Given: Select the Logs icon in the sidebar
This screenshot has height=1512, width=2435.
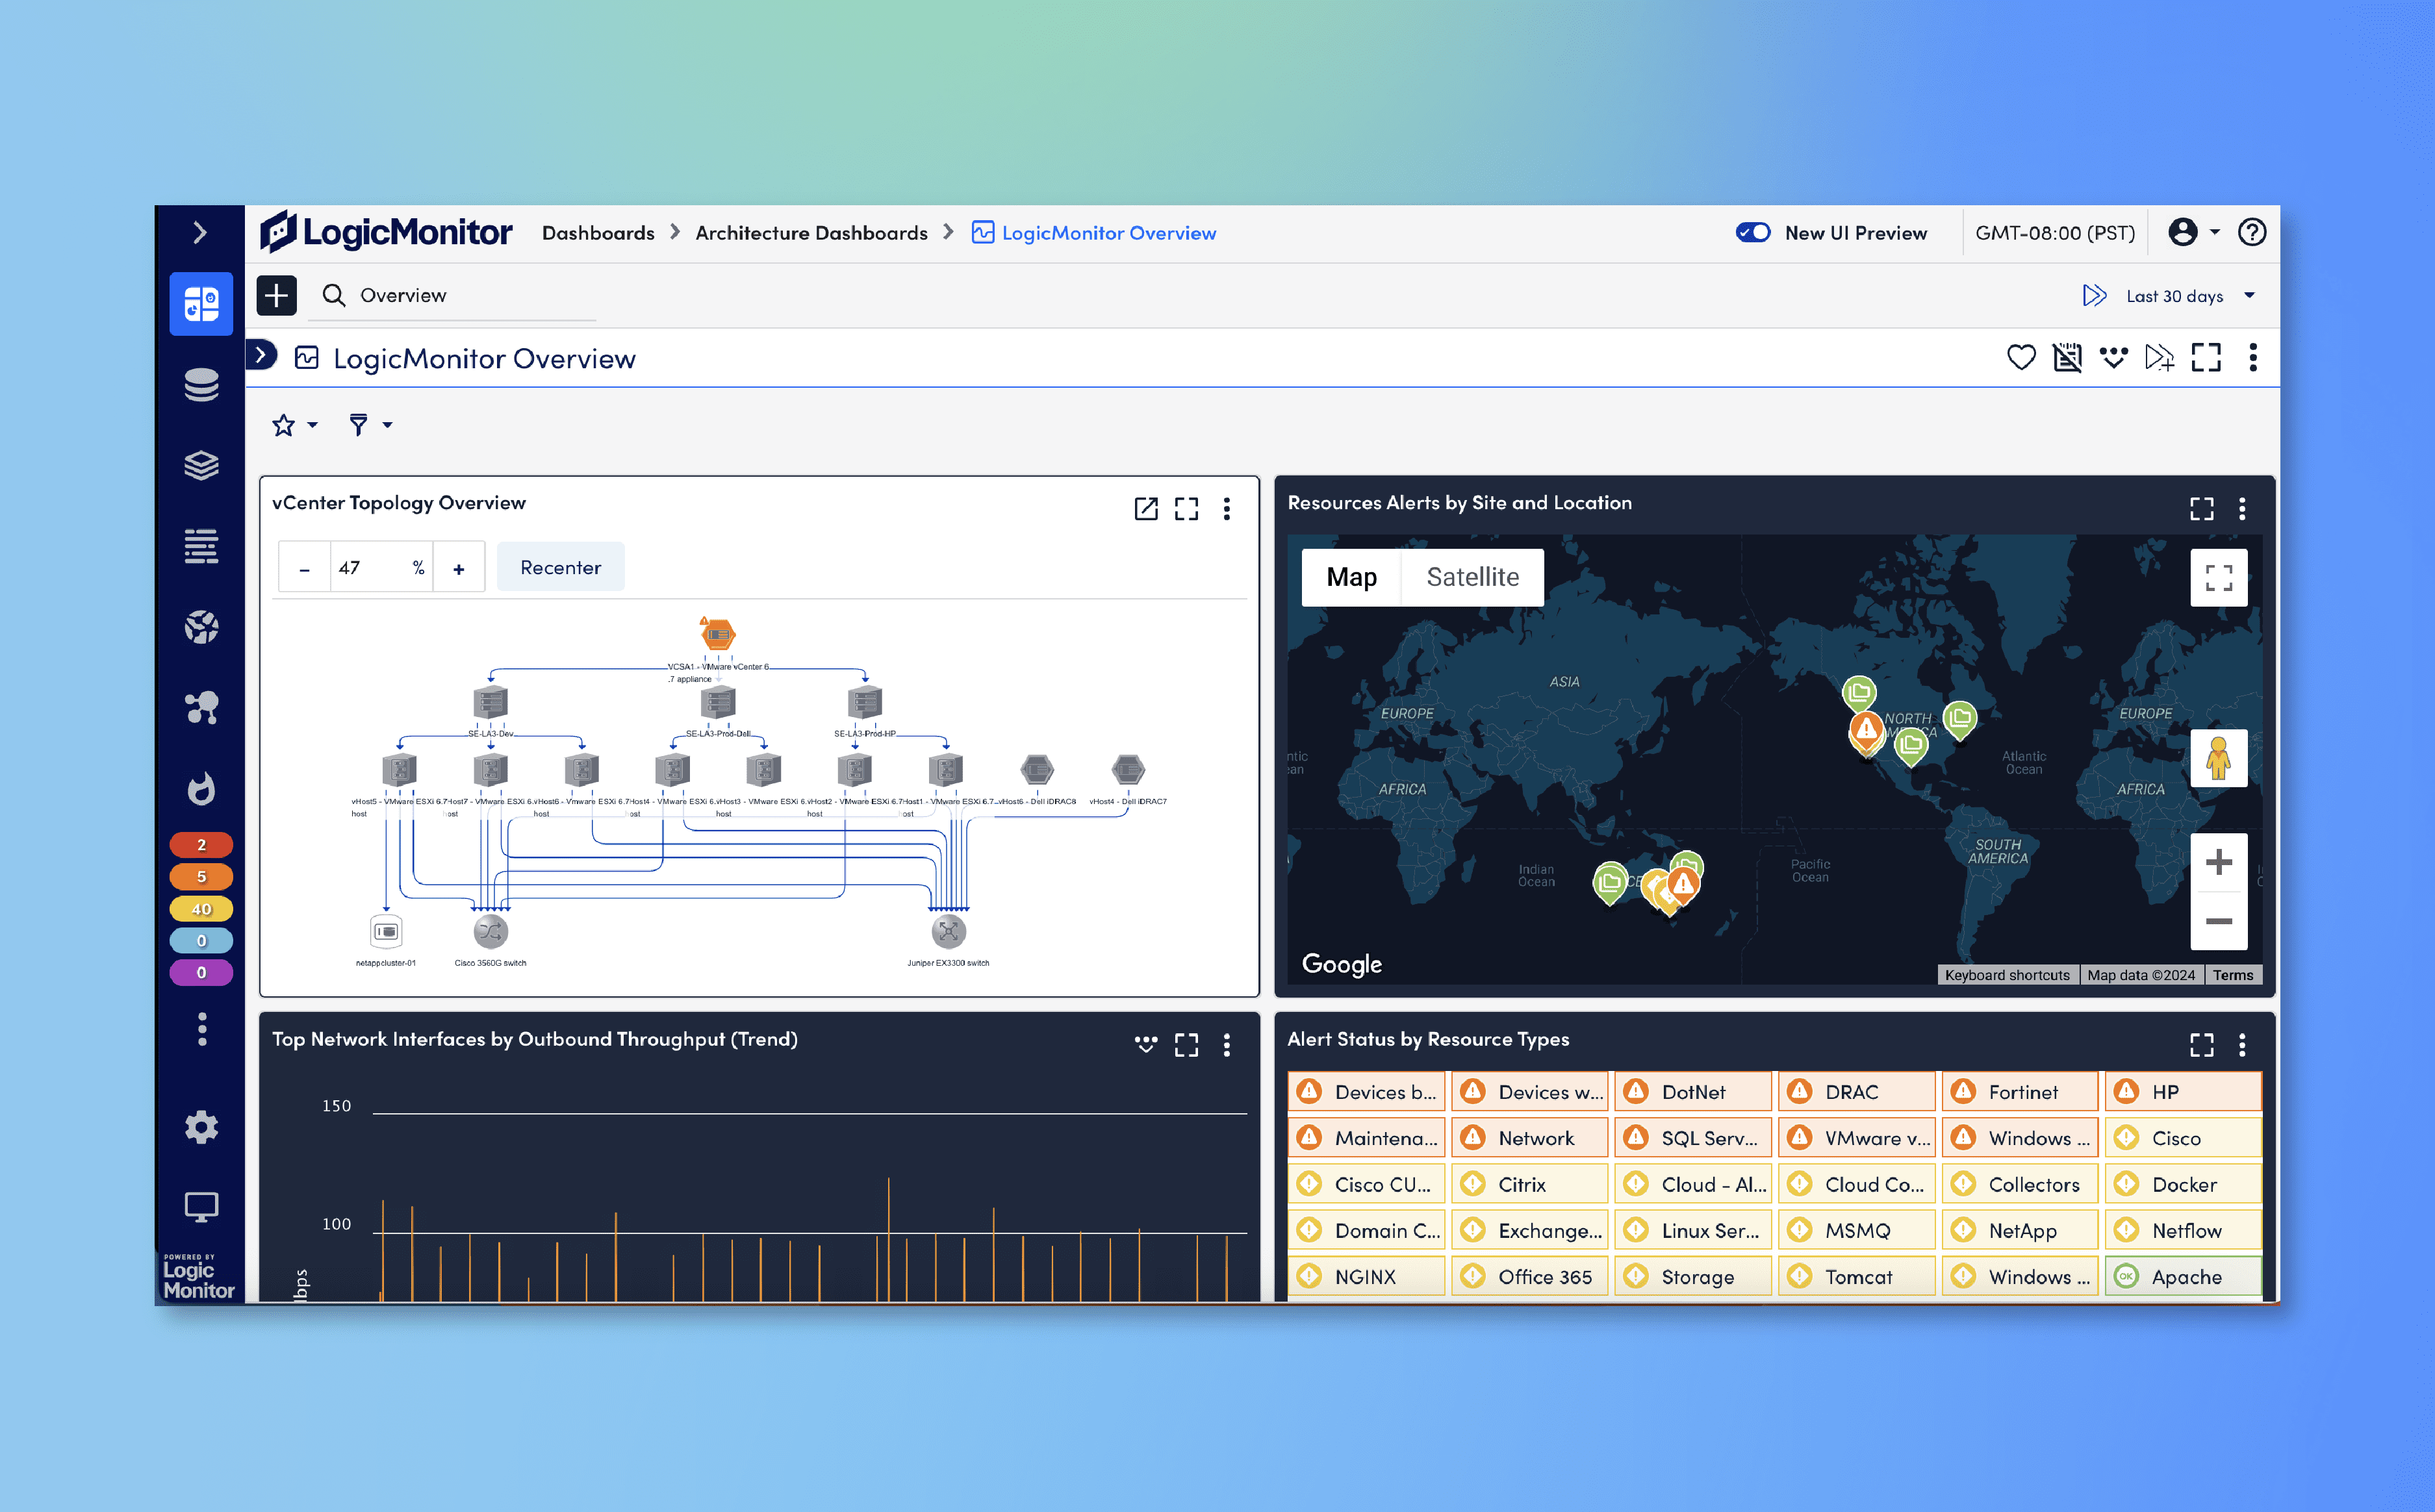Looking at the screenshot, I should coord(201,465).
